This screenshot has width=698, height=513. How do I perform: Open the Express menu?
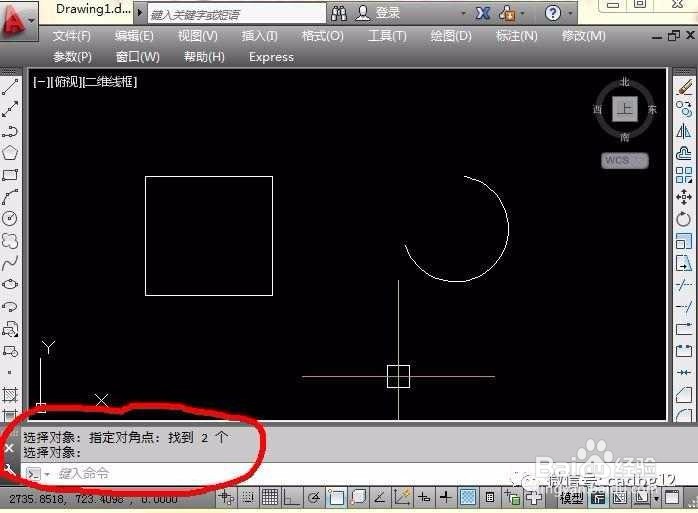272,57
